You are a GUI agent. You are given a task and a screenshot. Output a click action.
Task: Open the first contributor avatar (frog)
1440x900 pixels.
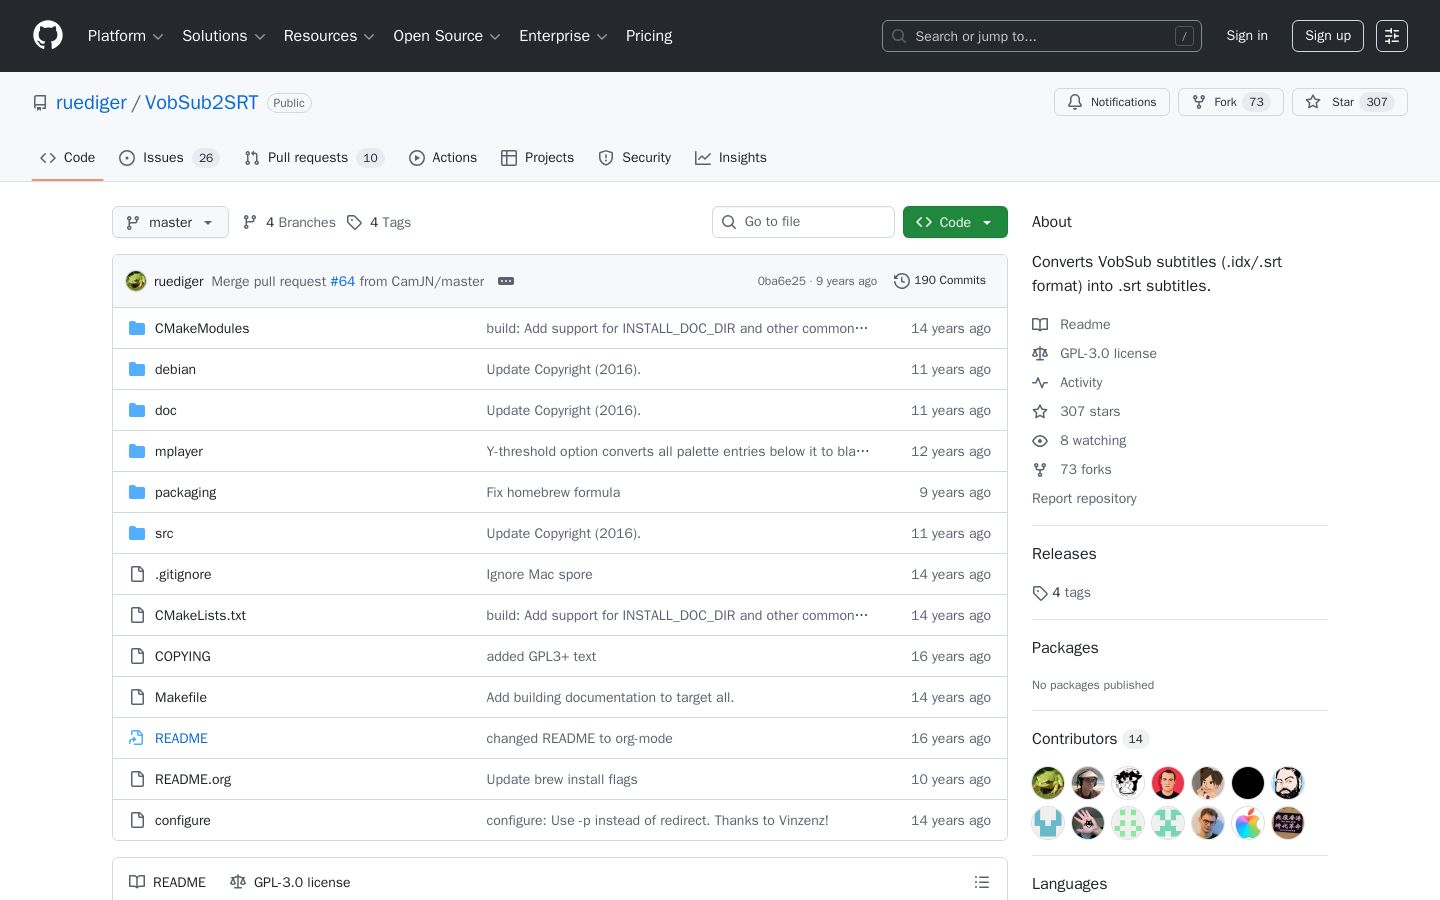click(1048, 783)
